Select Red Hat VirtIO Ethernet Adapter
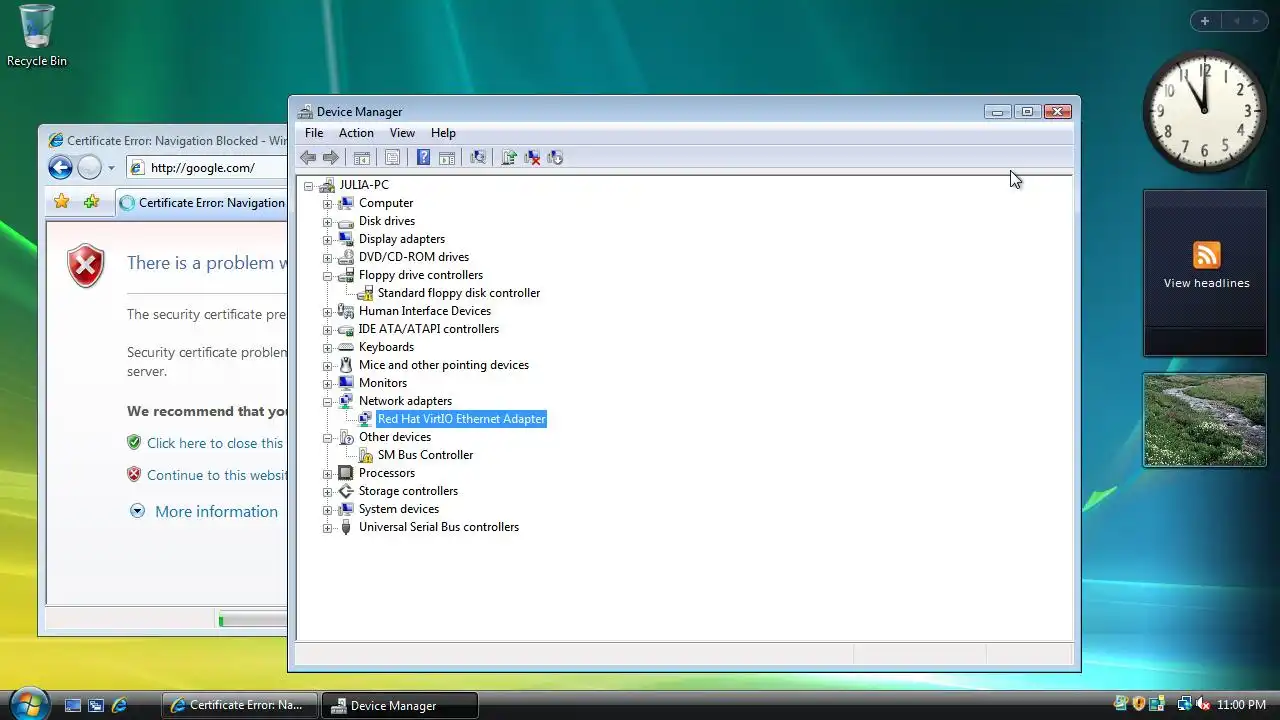The width and height of the screenshot is (1280, 720). click(x=461, y=419)
